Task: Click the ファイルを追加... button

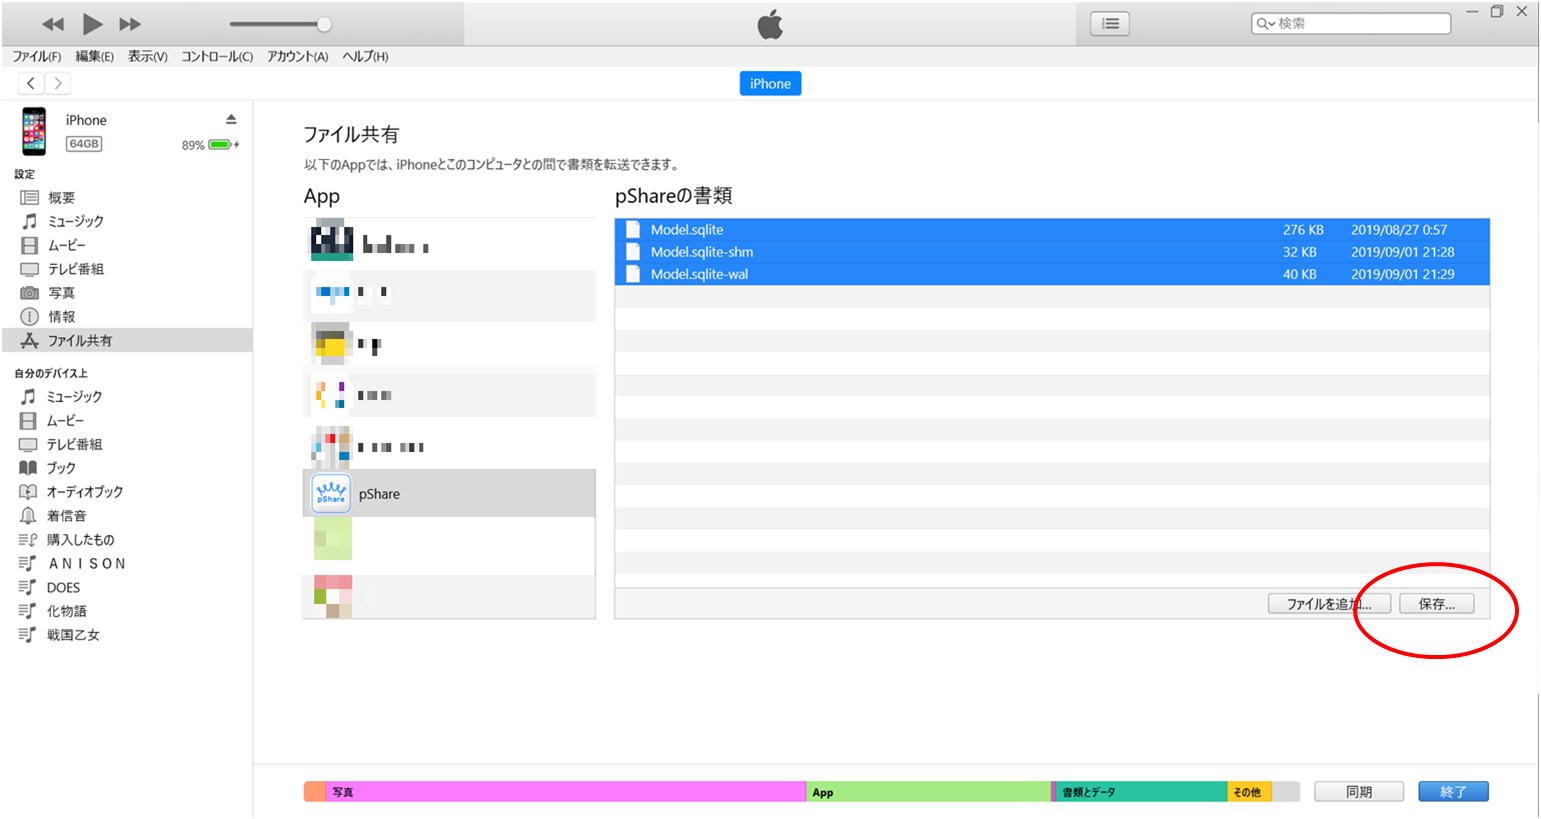Action: tap(1329, 604)
